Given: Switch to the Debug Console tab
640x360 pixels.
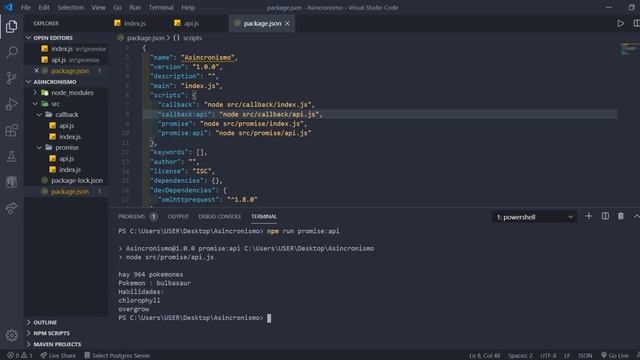Looking at the screenshot, I should pos(220,216).
